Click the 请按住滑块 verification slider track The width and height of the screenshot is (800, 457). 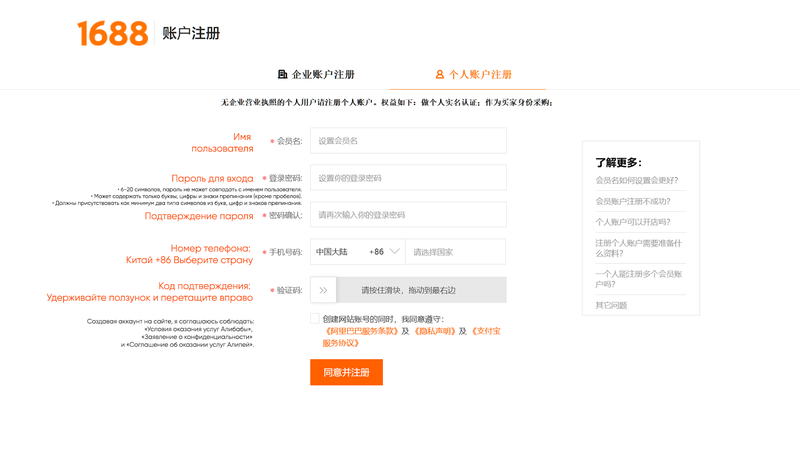tap(420, 290)
